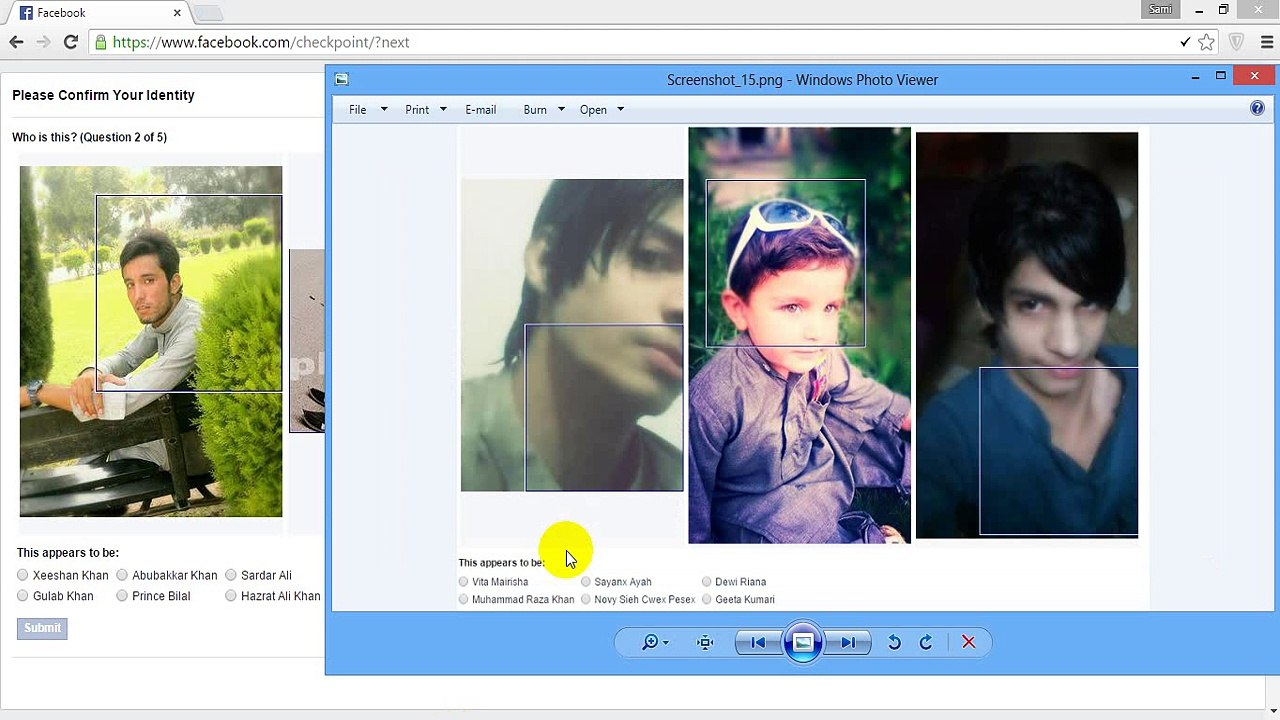Screen dimensions: 1280x720
Task: Click browser scrollbar down arrow
Action: [1273, 711]
